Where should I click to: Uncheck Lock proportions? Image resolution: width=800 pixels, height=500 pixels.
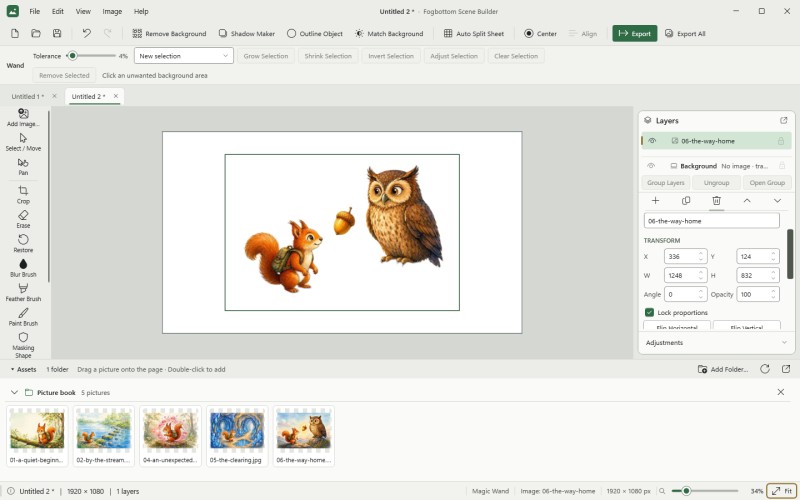(649, 312)
